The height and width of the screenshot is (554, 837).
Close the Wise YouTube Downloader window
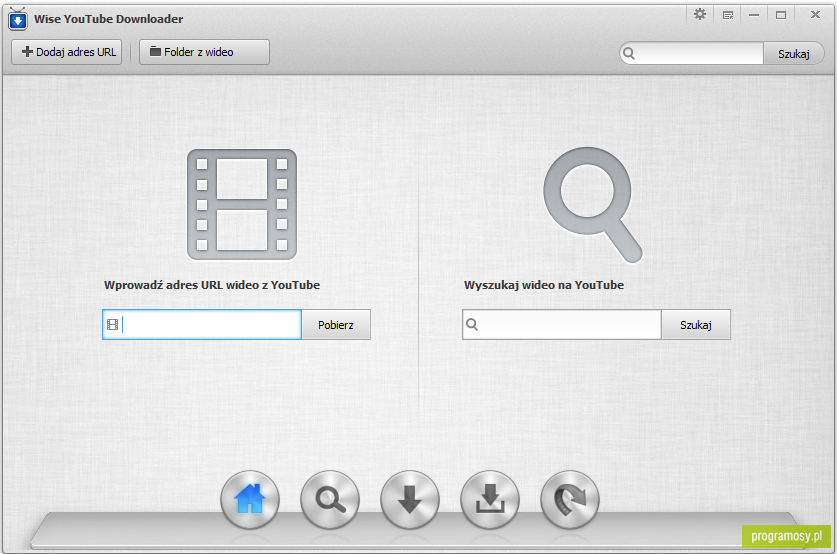click(x=815, y=15)
